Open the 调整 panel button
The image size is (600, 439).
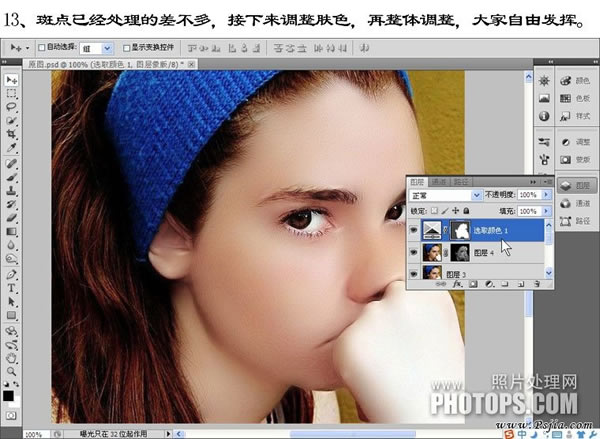pyautogui.click(x=576, y=142)
